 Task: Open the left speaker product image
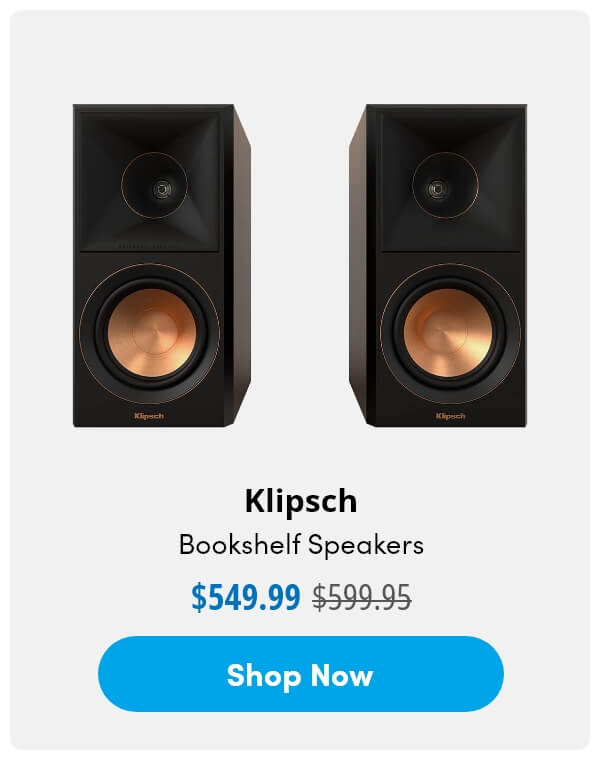[x=162, y=266]
